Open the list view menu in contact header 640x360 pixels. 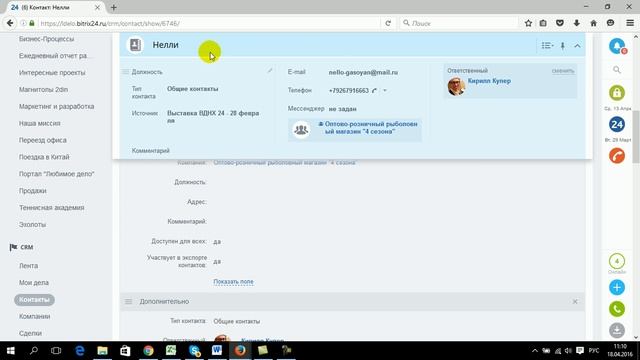(547, 46)
